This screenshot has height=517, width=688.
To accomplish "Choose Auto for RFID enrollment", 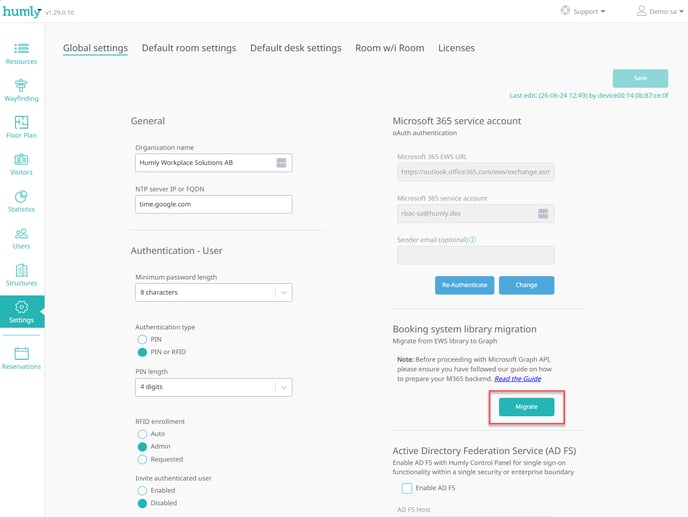I will 142,434.
